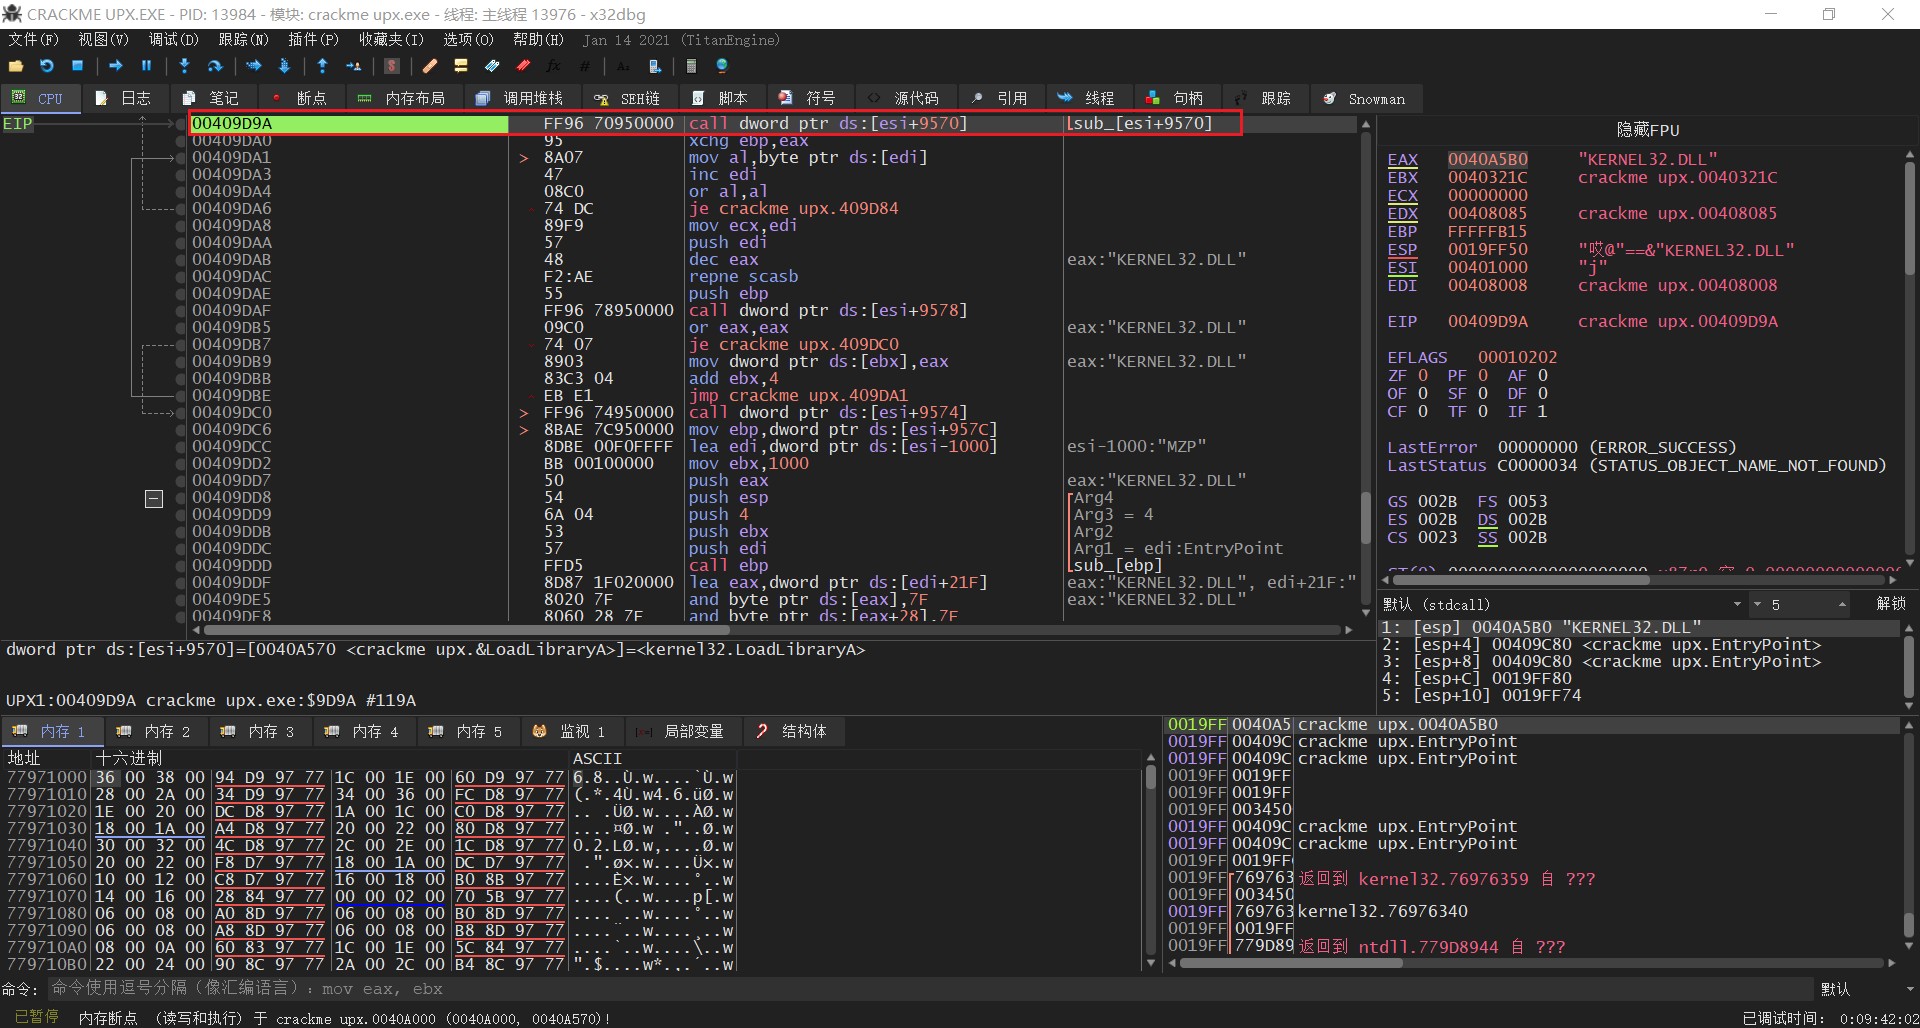Viewport: 1920px width, 1028px height.
Task: Toggle the CF flag value
Action: tap(1423, 412)
